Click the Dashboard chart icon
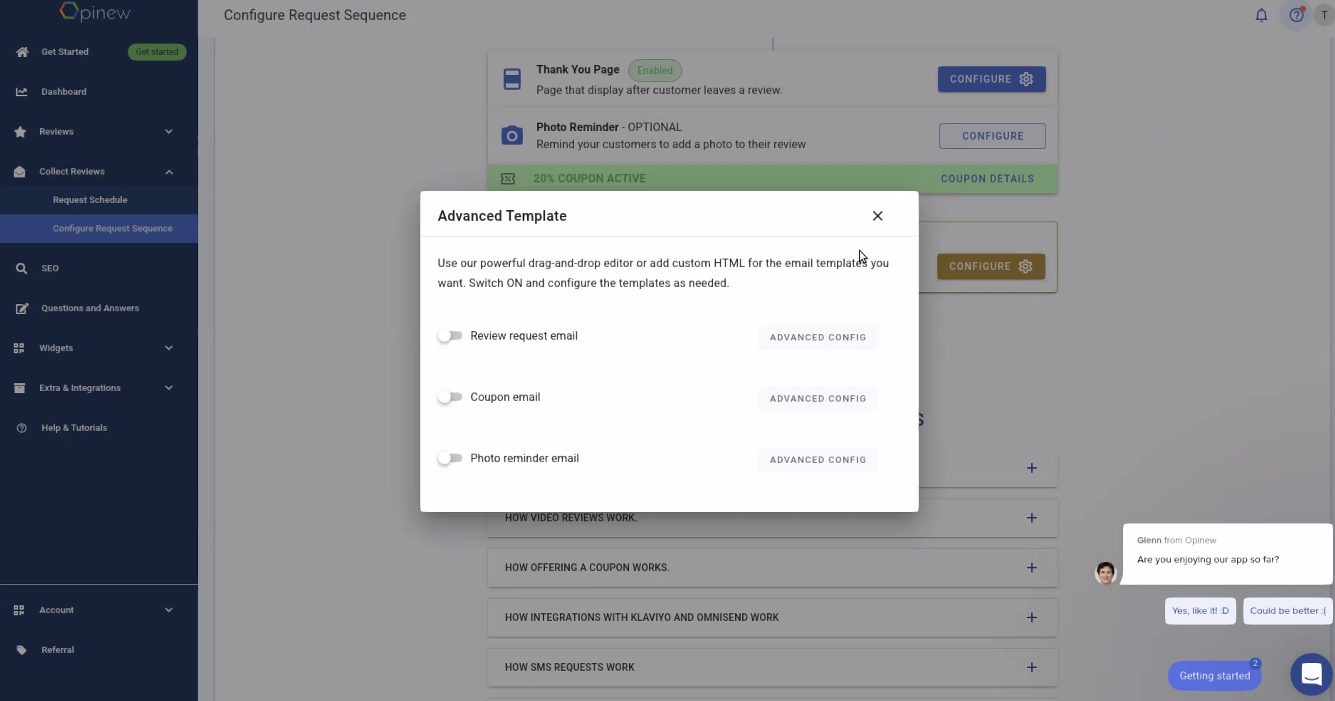 pyautogui.click(x=21, y=92)
